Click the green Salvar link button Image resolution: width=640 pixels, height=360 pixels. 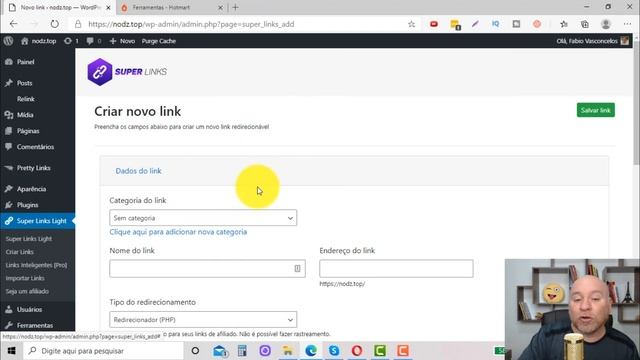(x=596, y=110)
